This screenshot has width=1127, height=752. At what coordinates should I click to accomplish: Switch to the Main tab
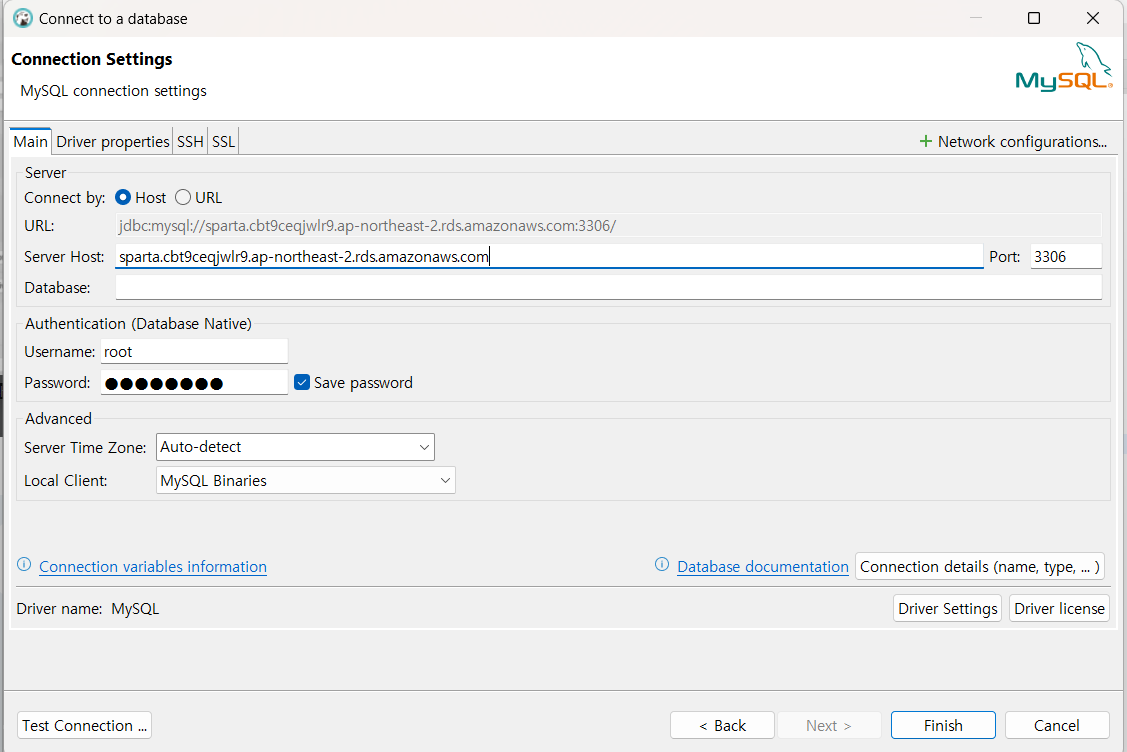coord(30,142)
